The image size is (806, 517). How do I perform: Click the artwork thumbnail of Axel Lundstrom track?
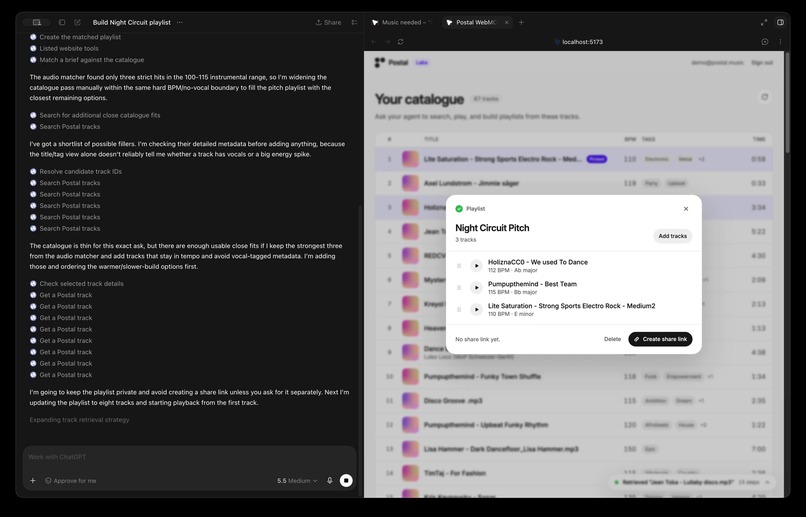pos(410,183)
